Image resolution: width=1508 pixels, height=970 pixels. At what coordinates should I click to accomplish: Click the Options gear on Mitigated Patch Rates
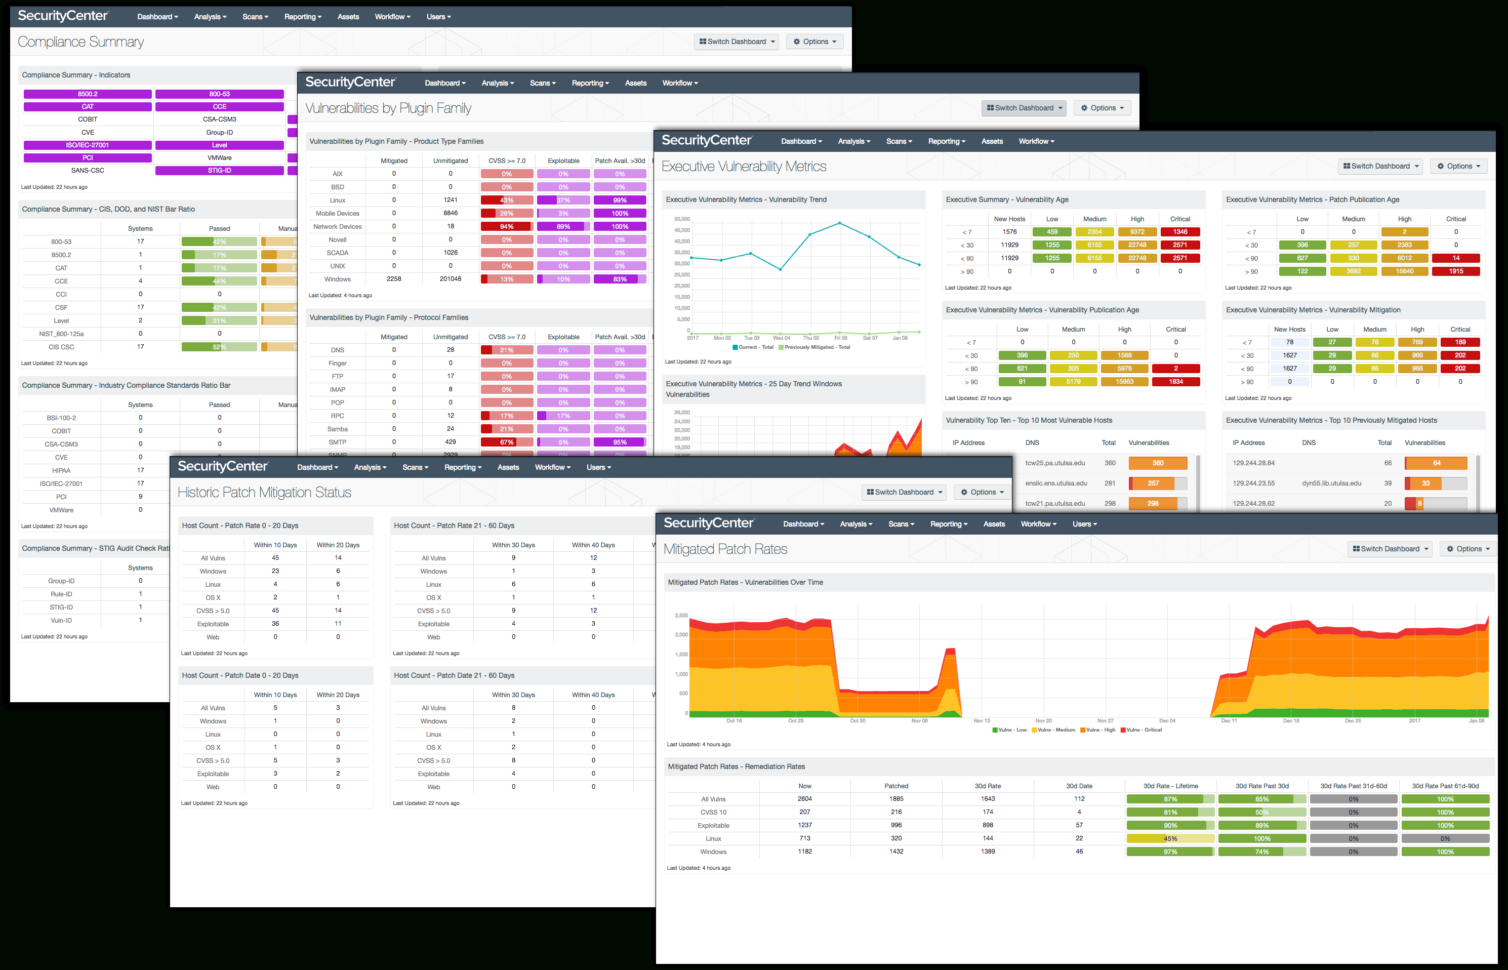[1451, 549]
